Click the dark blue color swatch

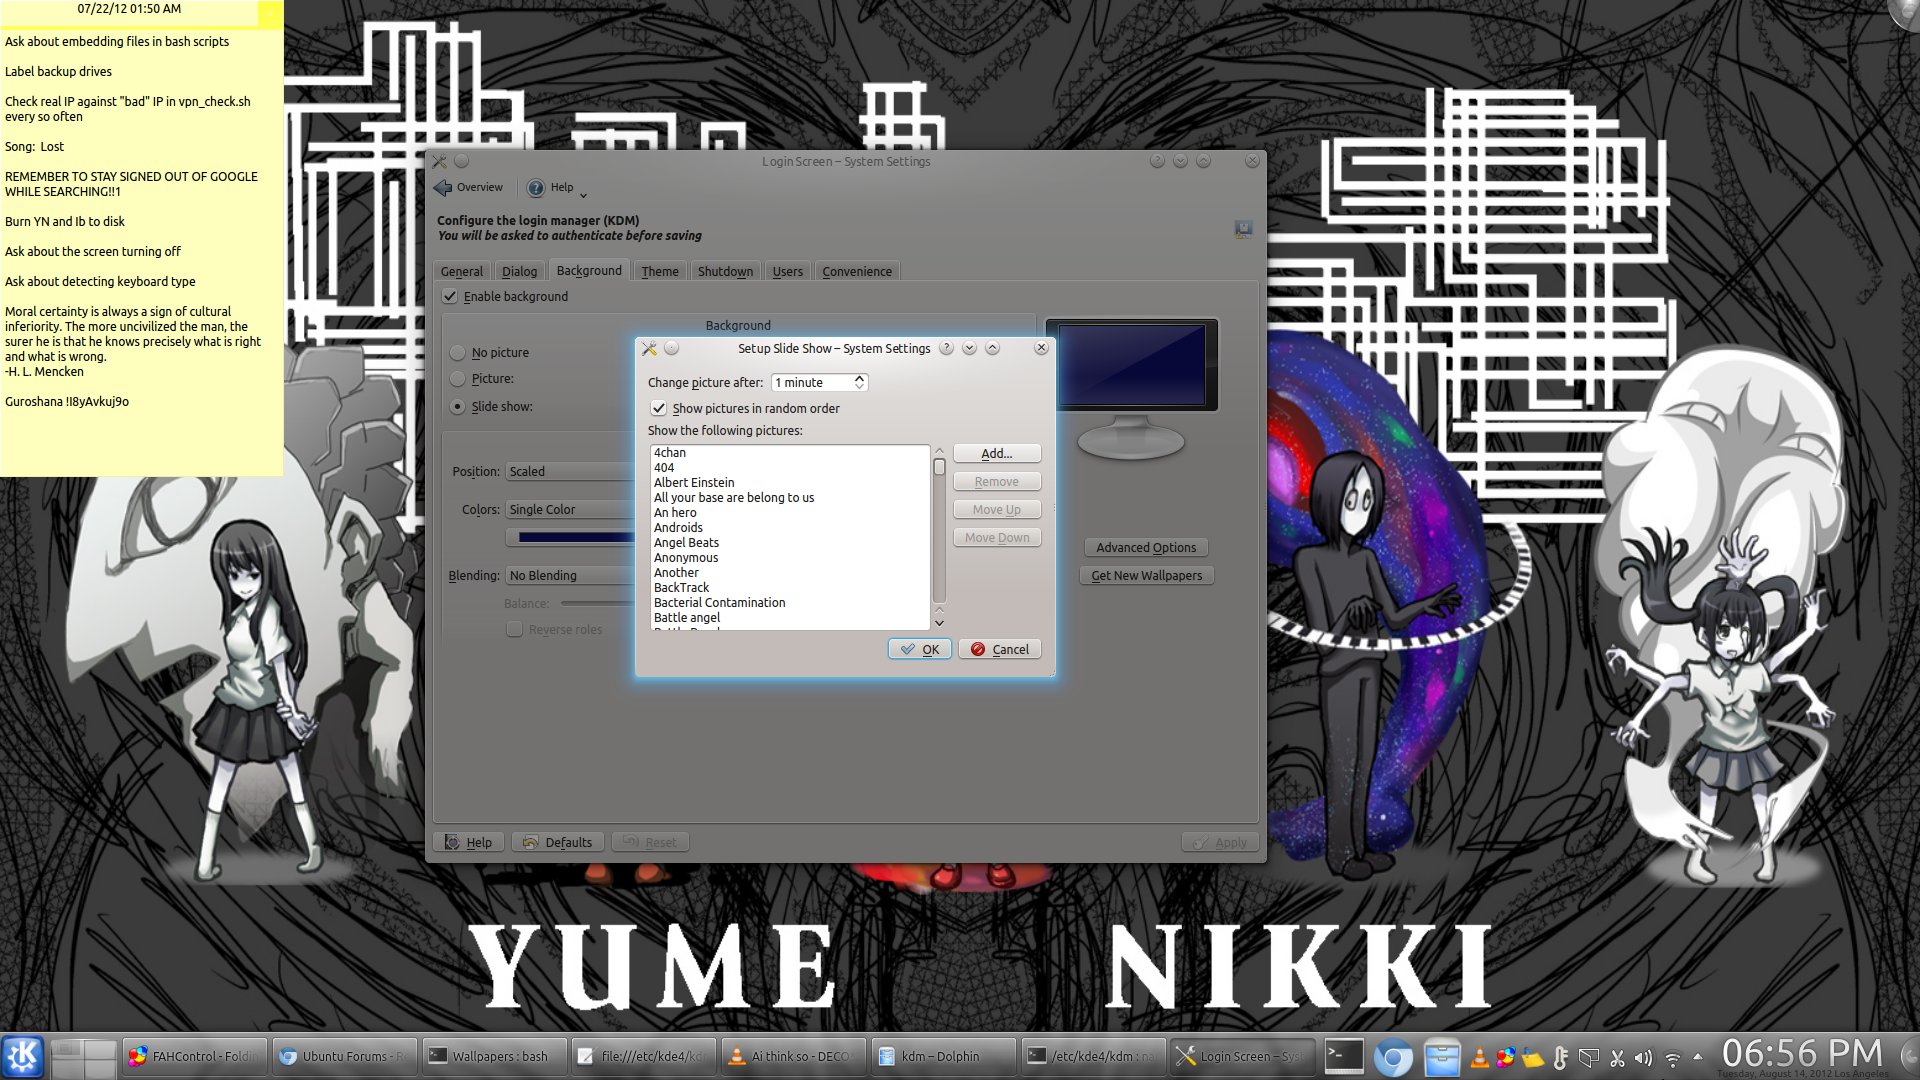(575, 537)
